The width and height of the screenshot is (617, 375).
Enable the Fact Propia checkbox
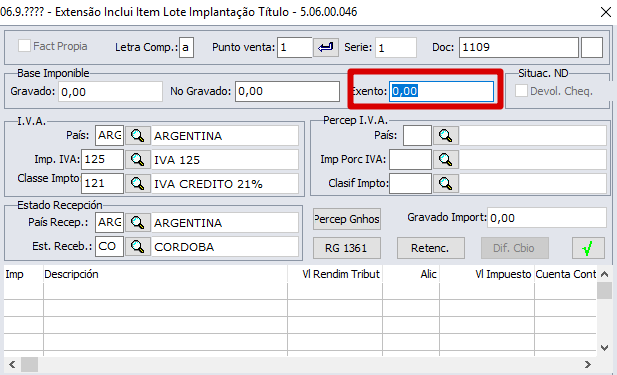24,46
